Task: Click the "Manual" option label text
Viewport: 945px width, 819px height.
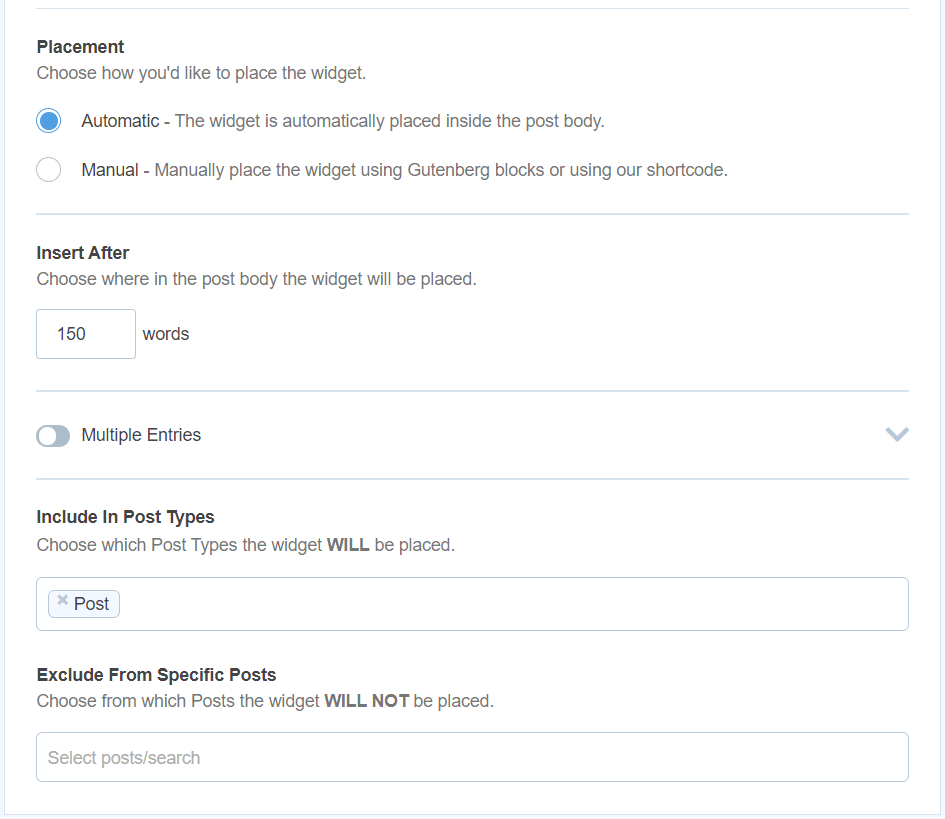Action: tap(110, 170)
